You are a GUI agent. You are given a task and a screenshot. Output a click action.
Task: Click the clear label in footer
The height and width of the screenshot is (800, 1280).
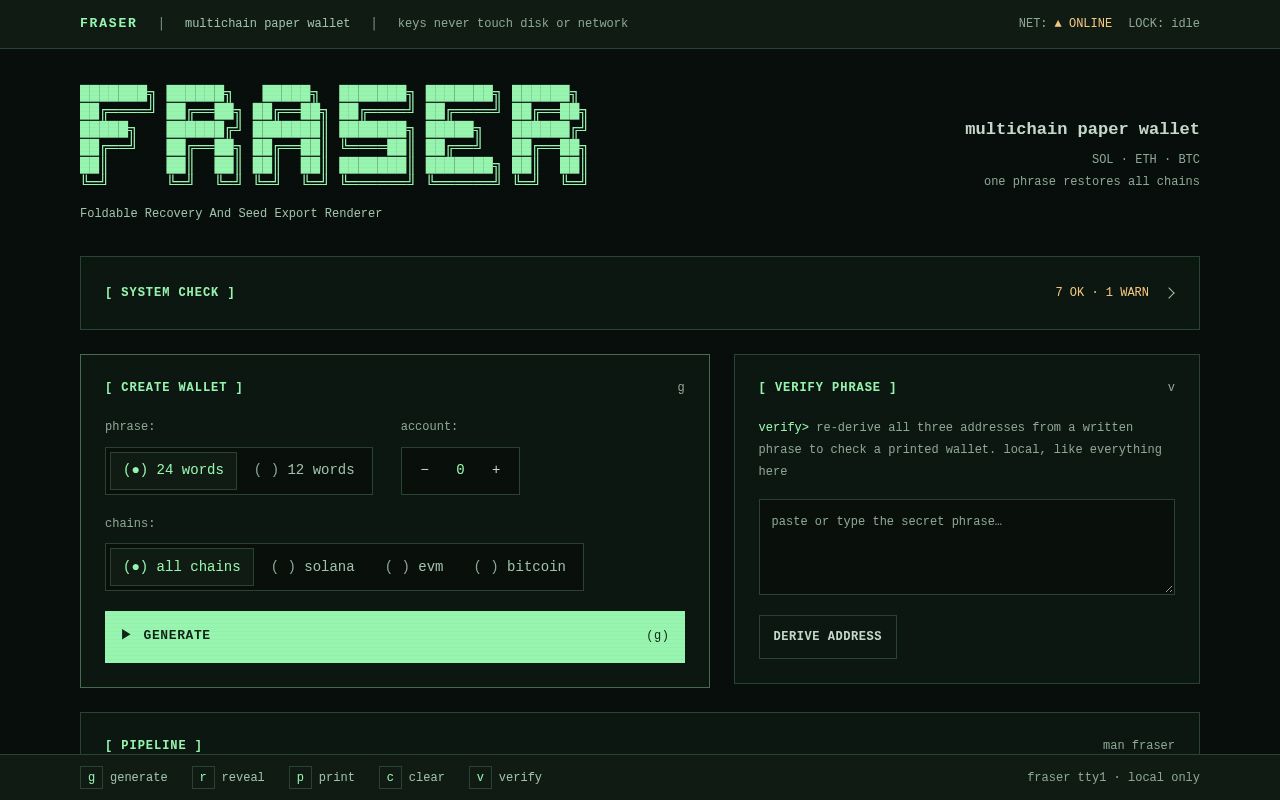pos(427,778)
